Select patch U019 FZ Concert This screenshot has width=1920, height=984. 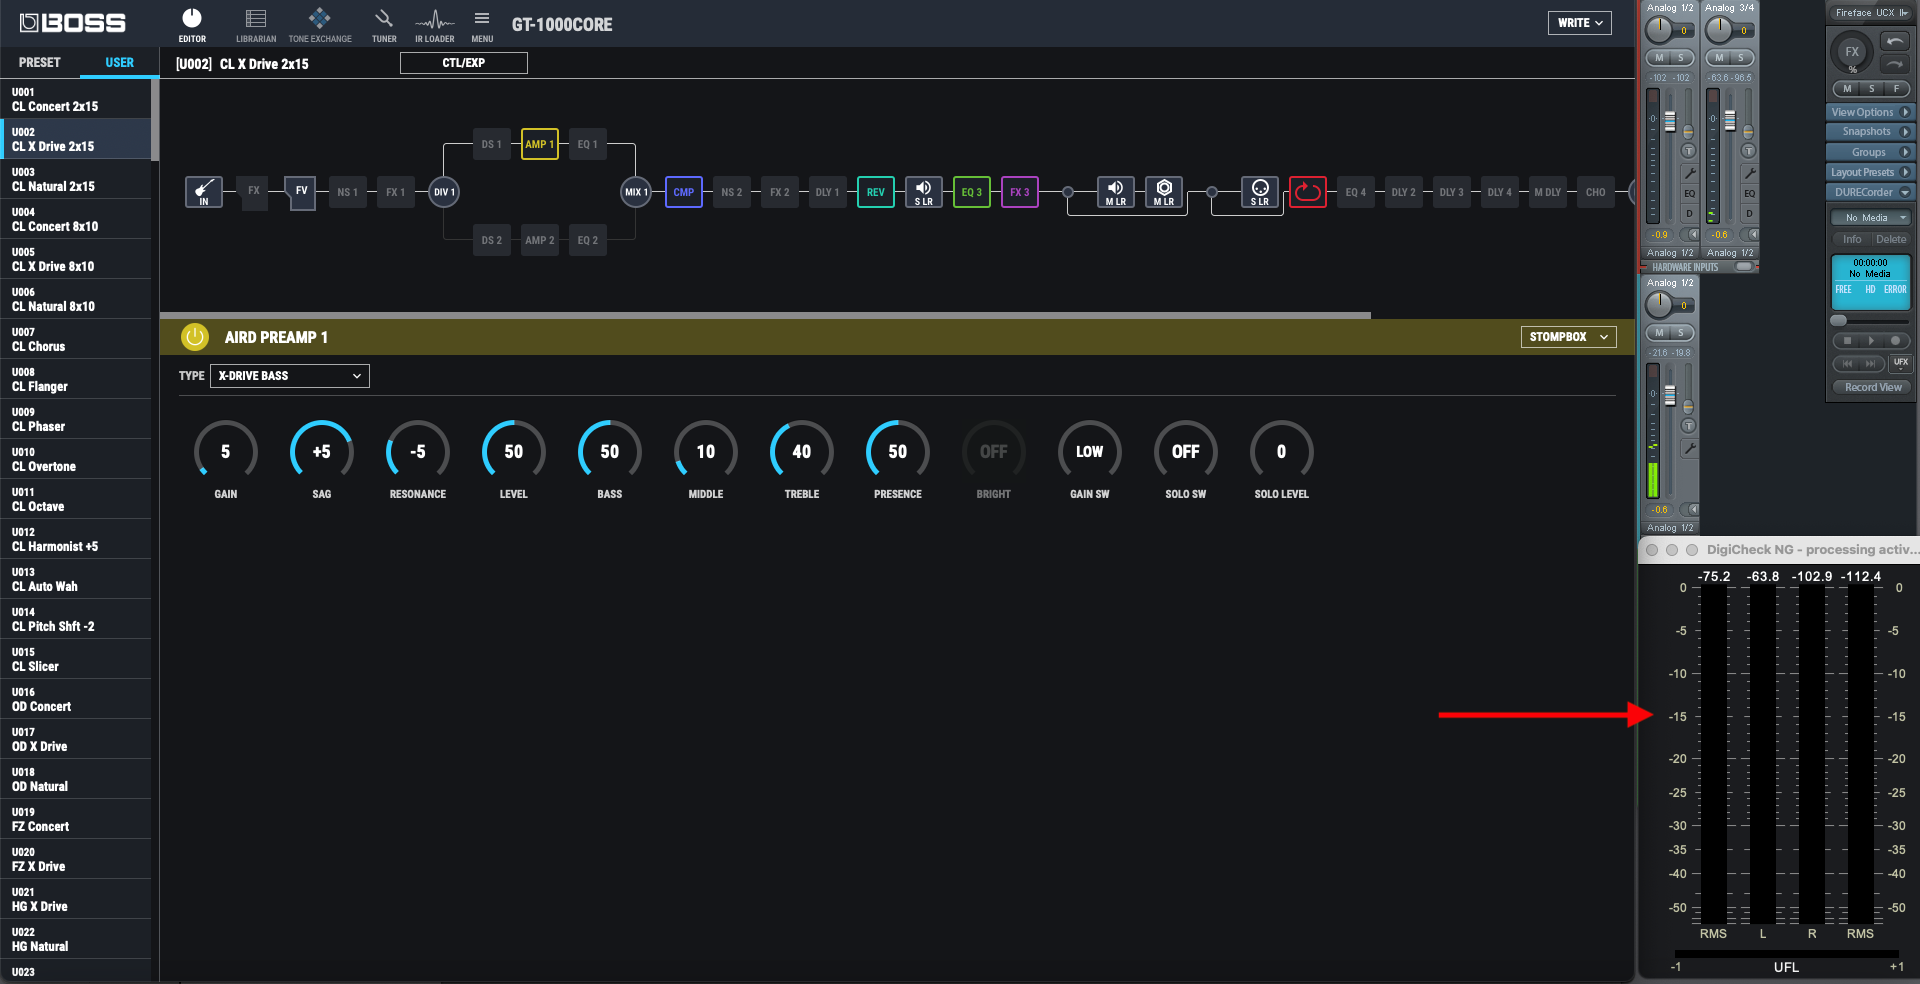(x=76, y=819)
